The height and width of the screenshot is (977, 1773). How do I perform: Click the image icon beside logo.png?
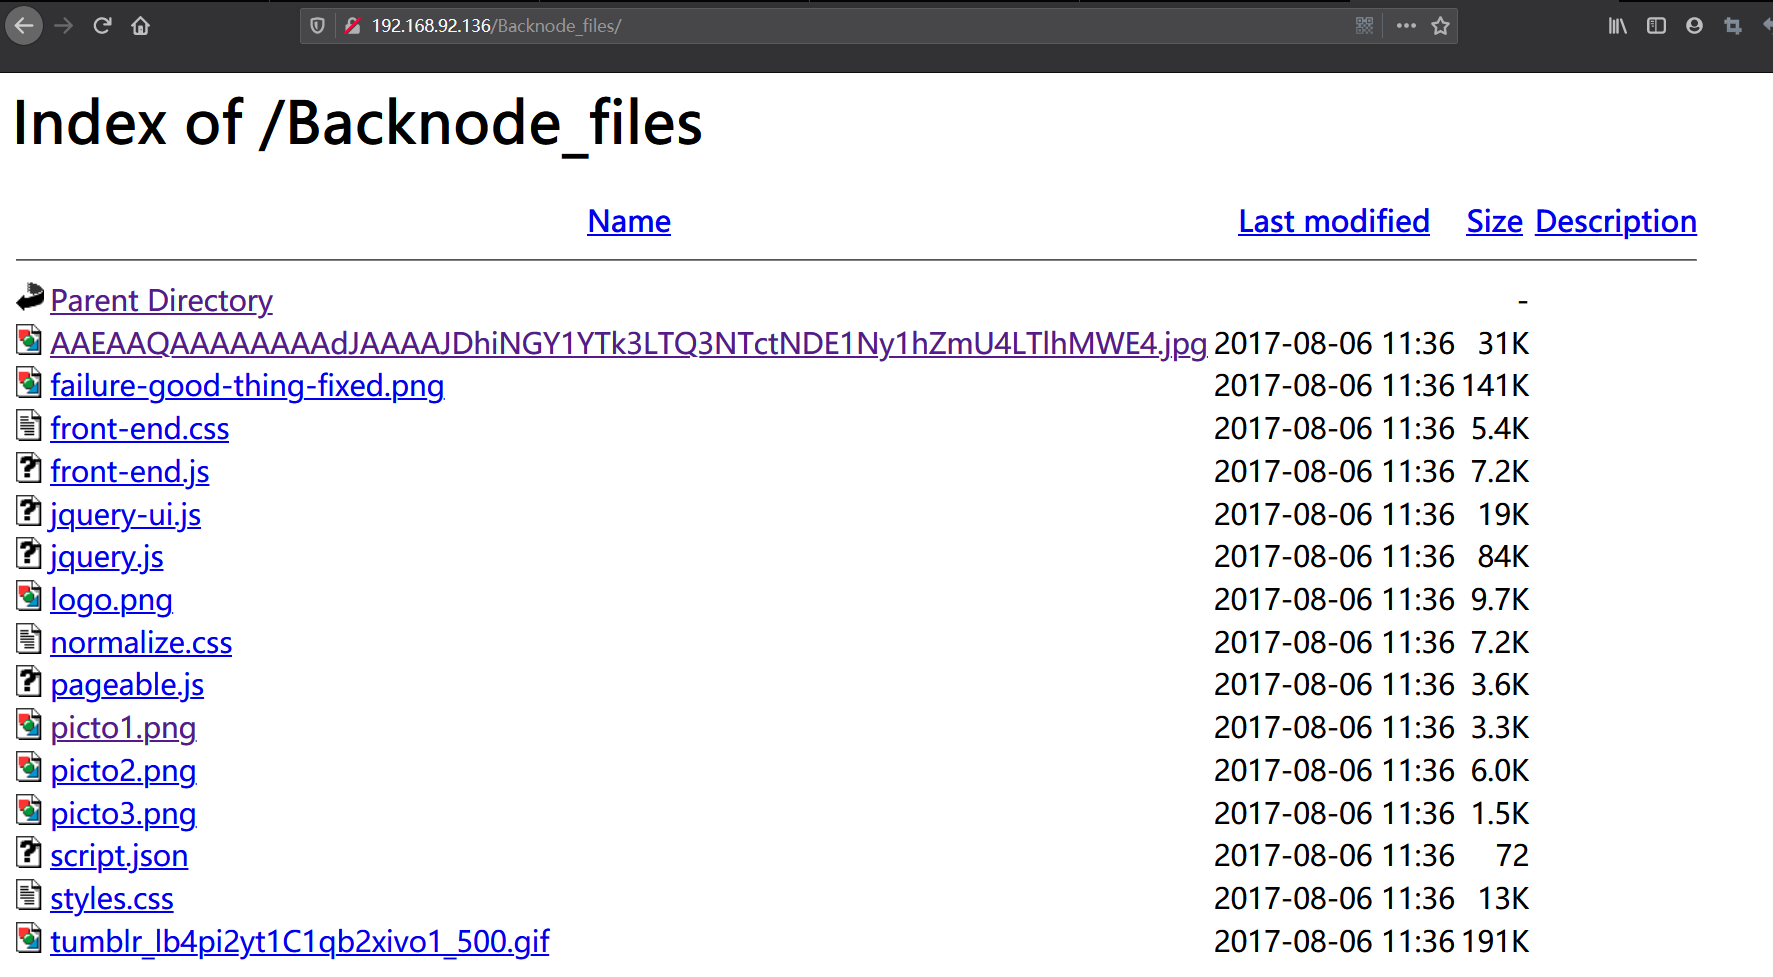(29, 597)
